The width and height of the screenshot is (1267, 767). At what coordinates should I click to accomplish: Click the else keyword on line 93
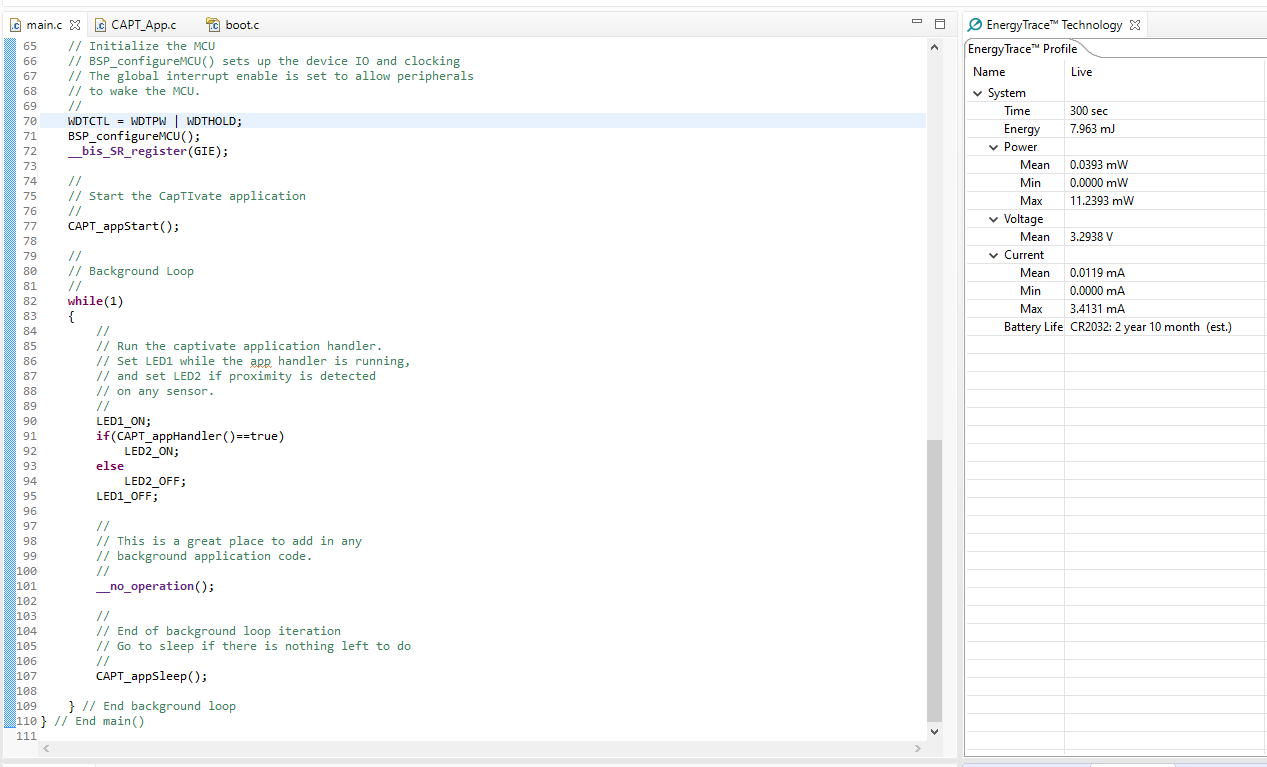[110, 466]
